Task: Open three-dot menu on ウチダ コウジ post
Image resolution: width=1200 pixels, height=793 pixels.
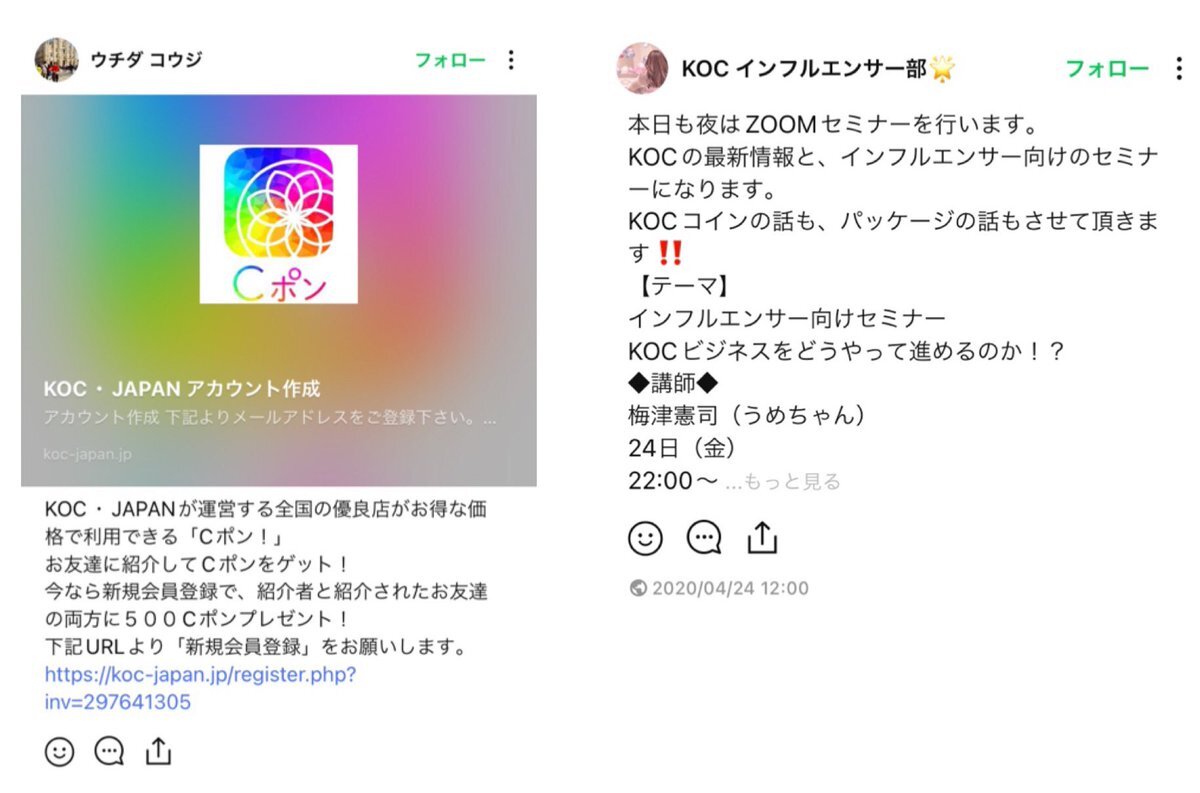Action: pyautogui.click(x=511, y=60)
